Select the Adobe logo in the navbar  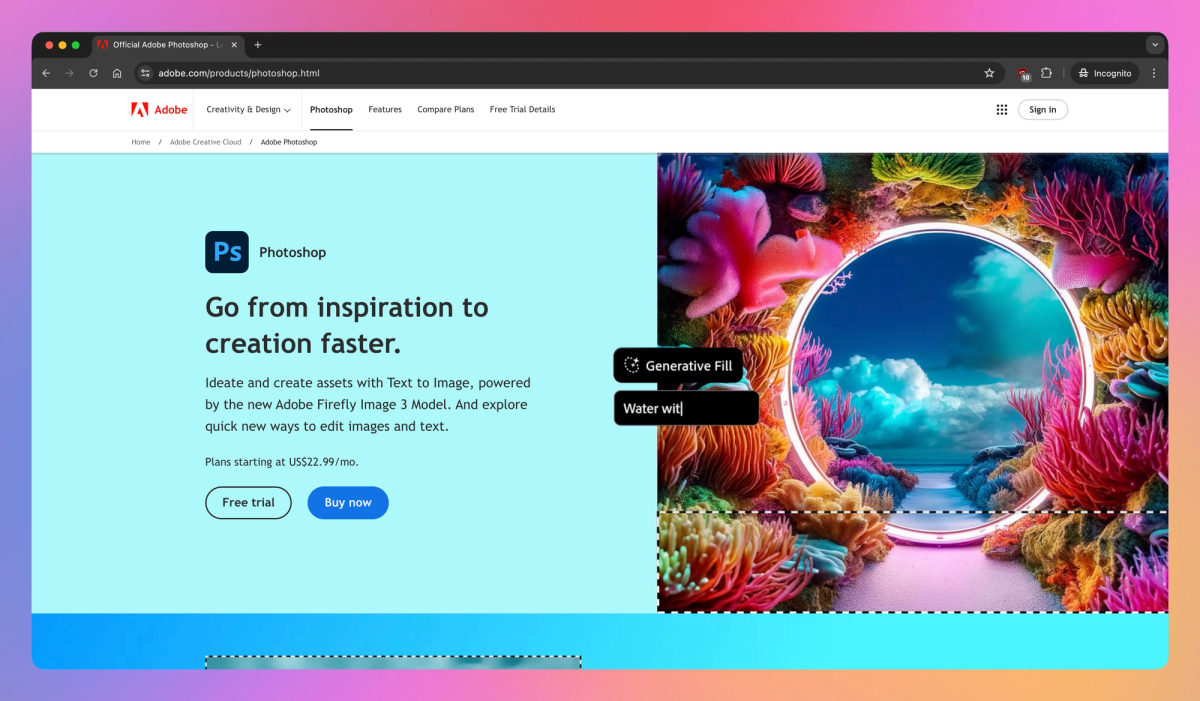pyautogui.click(x=157, y=109)
